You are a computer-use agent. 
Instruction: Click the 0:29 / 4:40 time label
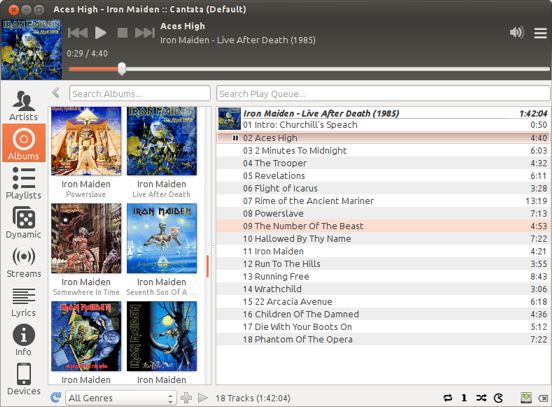coord(87,54)
